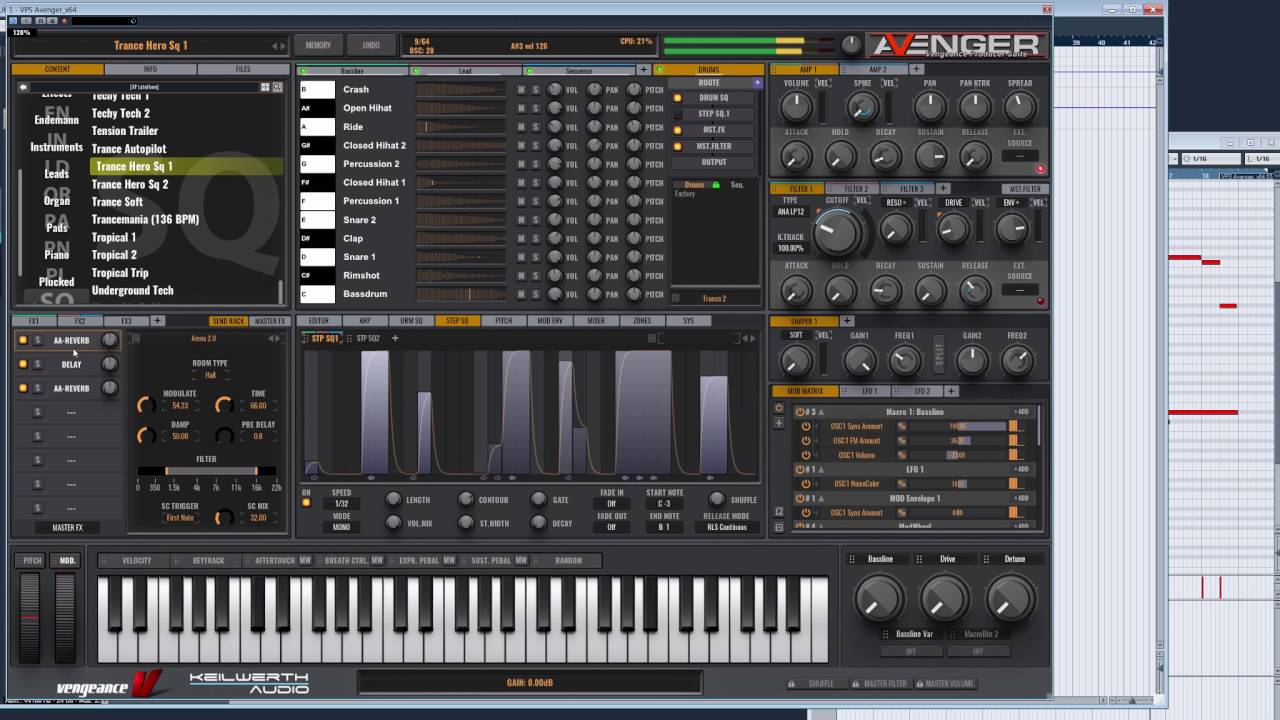Toggle DELAY effect on/off
The image size is (1280, 720).
23,364
